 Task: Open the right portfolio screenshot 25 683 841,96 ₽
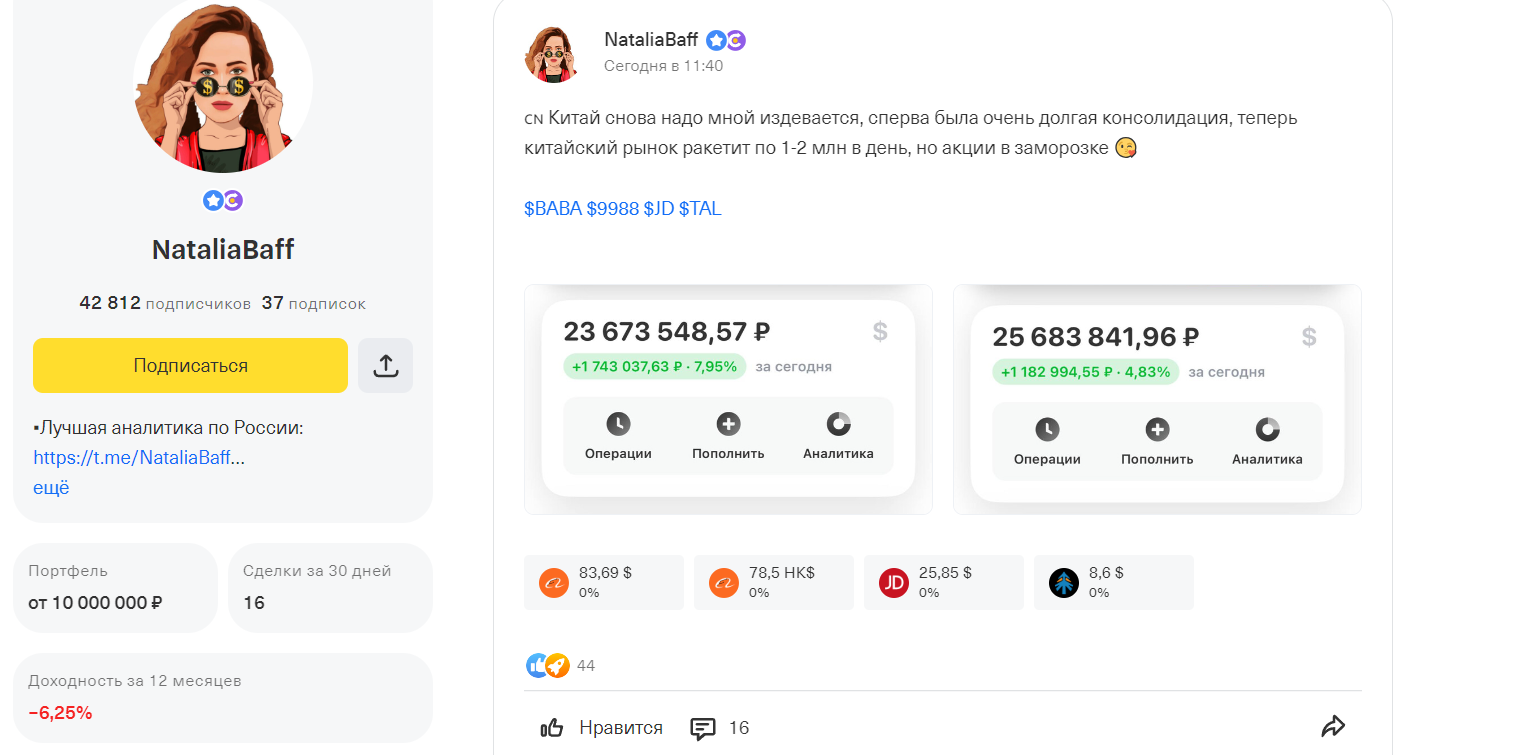(1157, 399)
